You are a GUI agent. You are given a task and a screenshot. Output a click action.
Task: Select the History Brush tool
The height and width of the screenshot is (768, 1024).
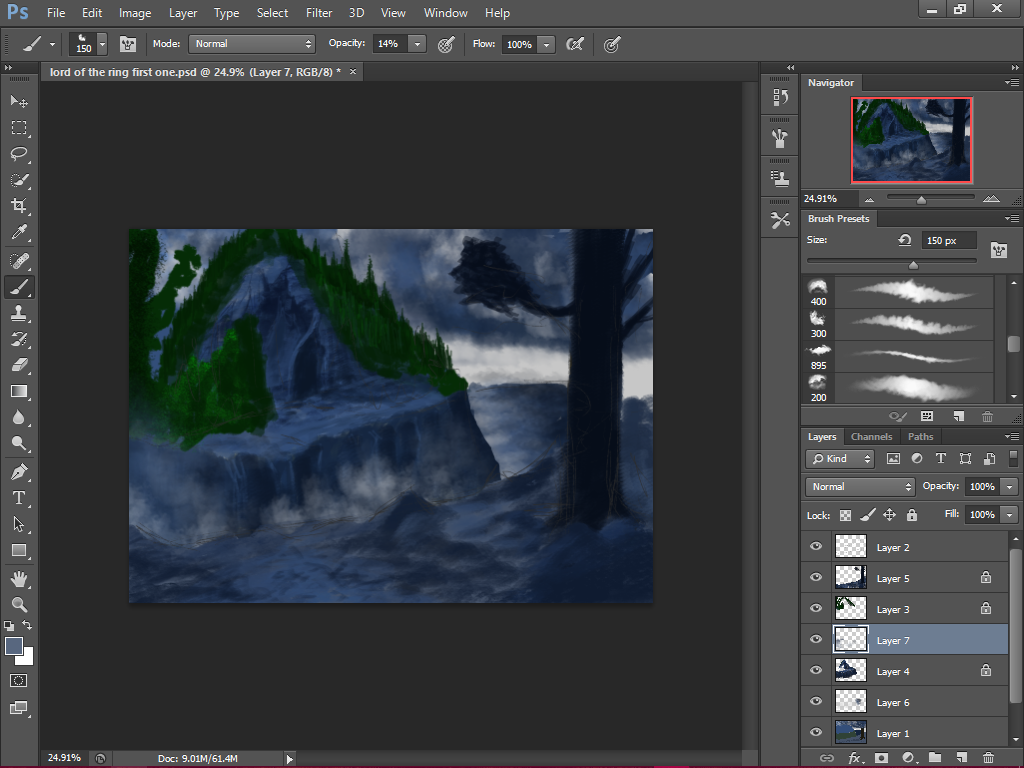(19, 339)
